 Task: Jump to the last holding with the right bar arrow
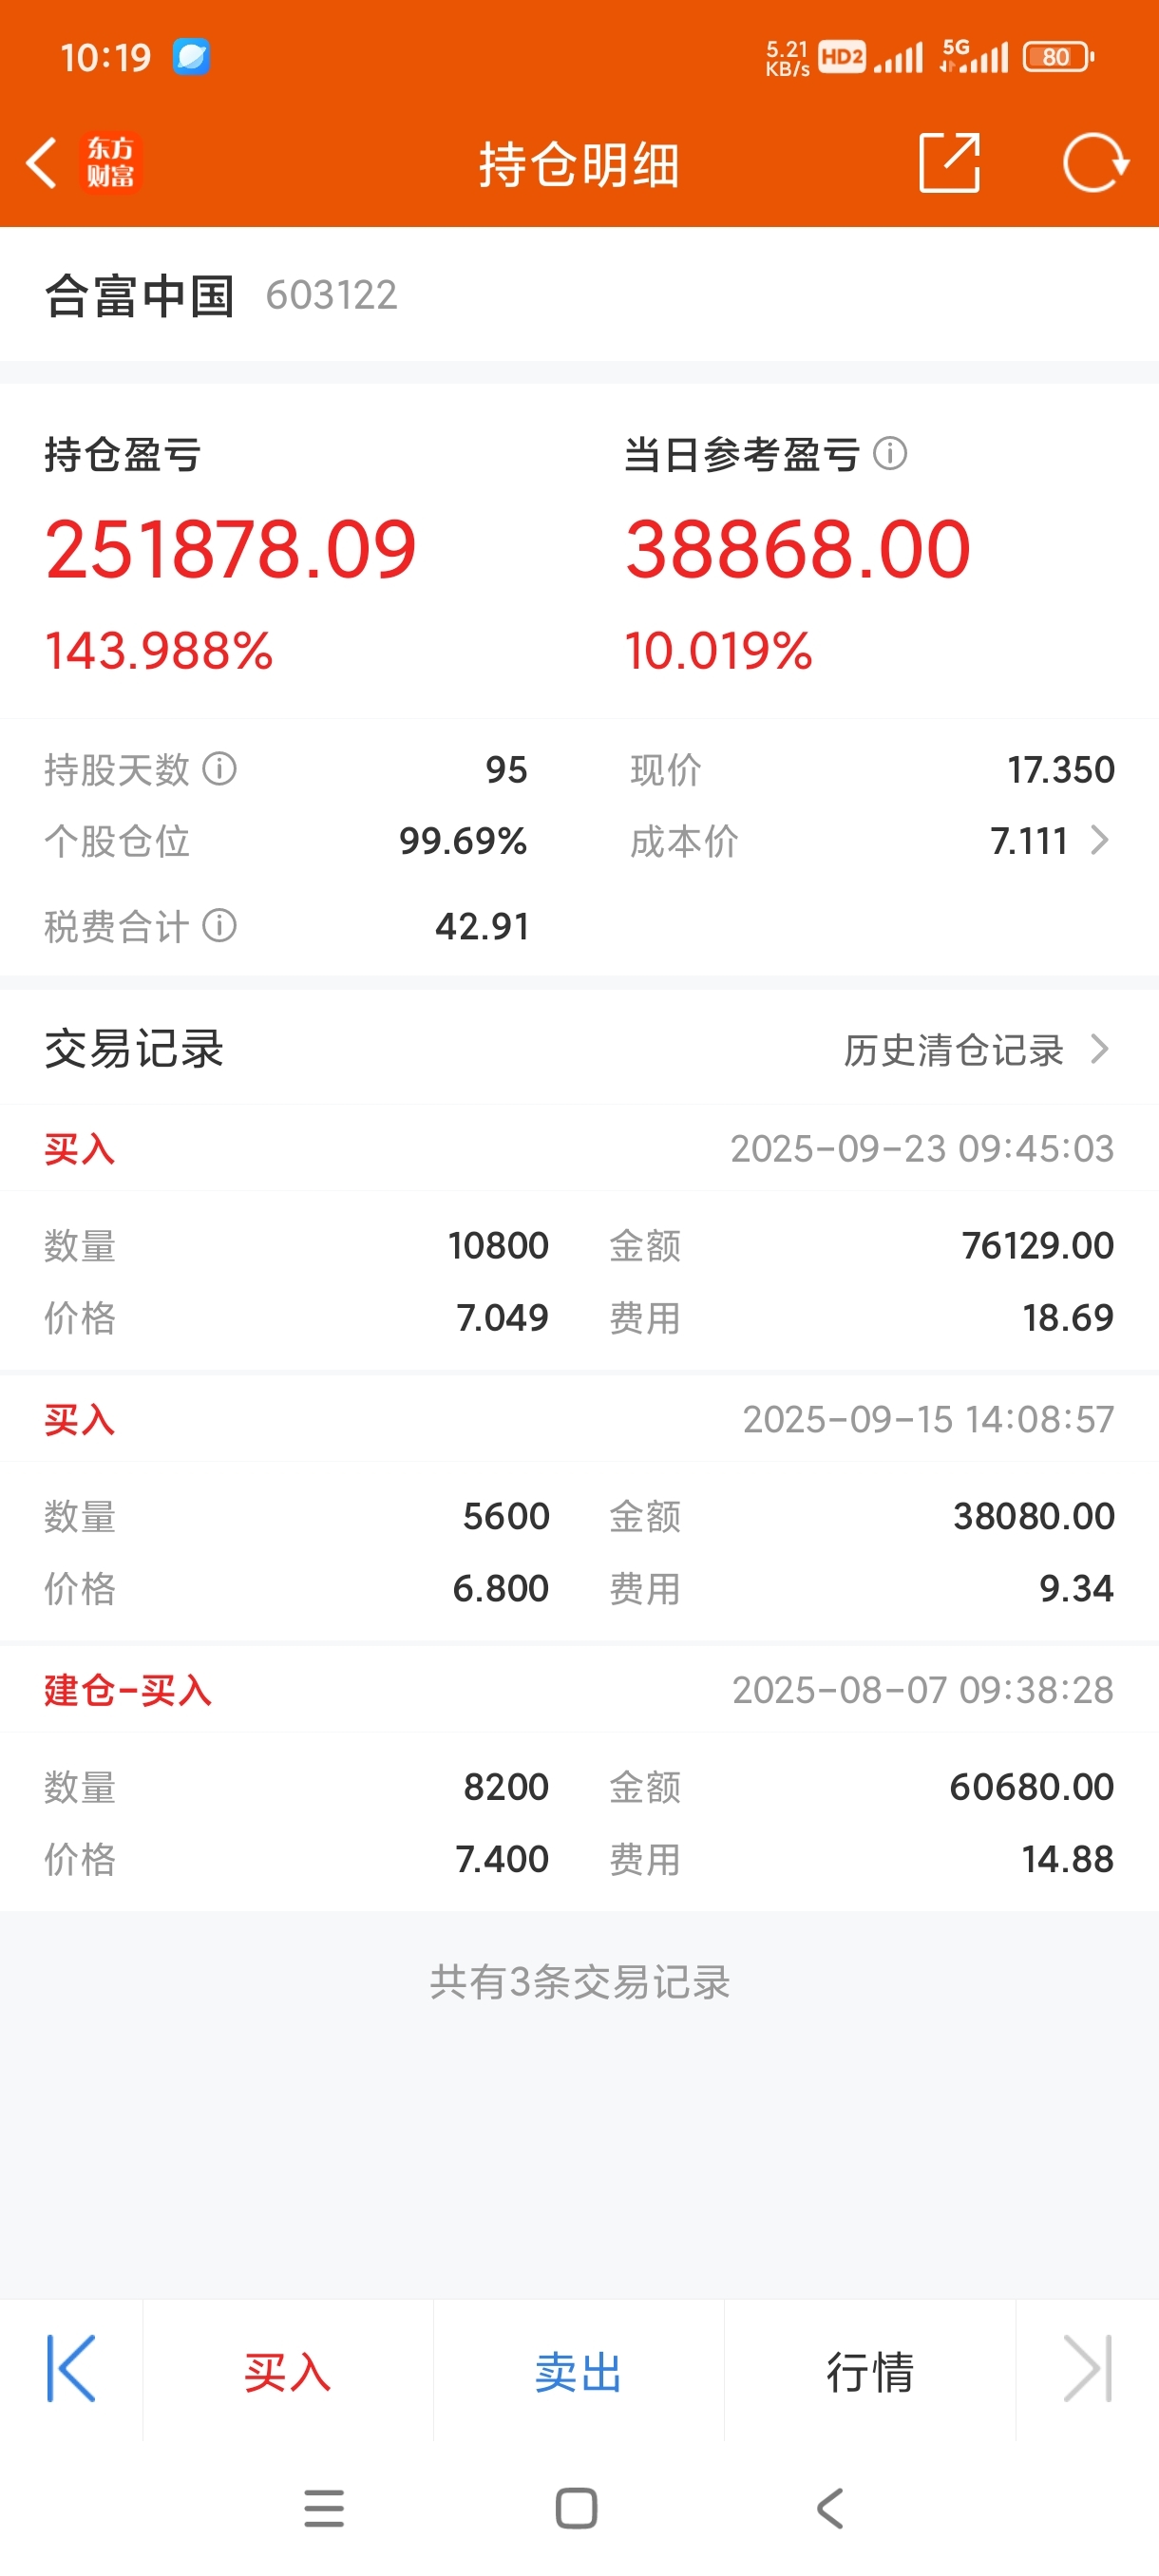(1088, 2369)
